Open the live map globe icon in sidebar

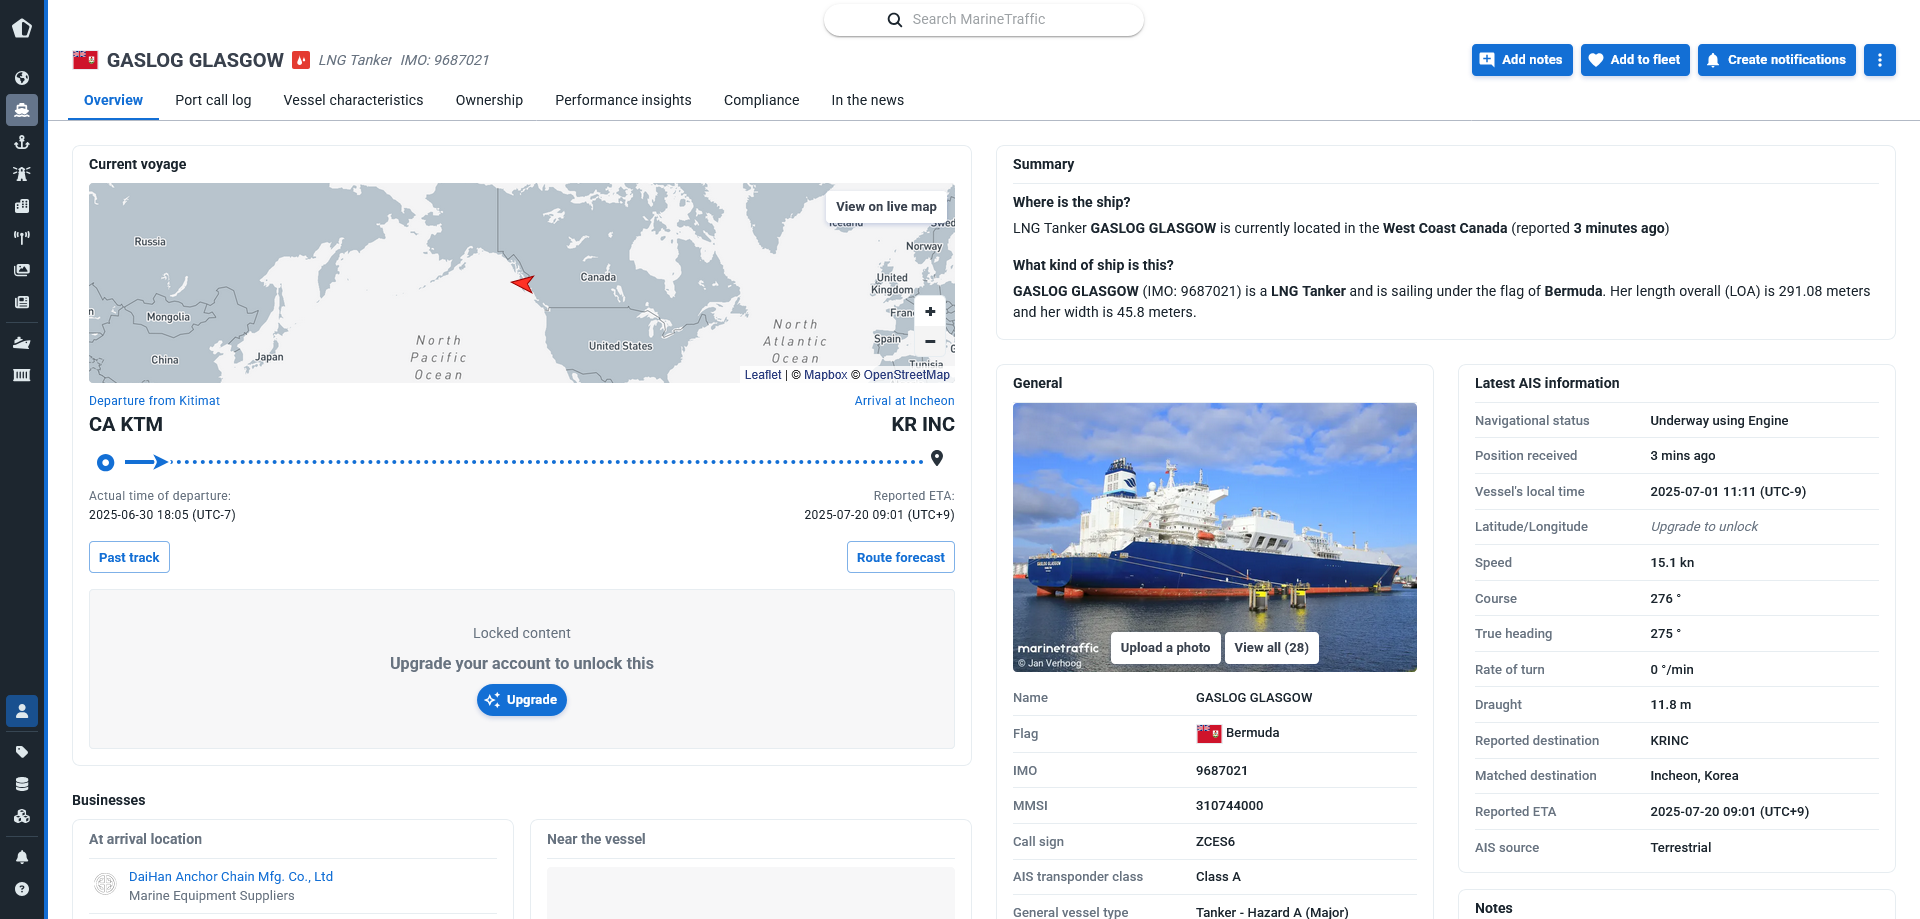[22, 78]
